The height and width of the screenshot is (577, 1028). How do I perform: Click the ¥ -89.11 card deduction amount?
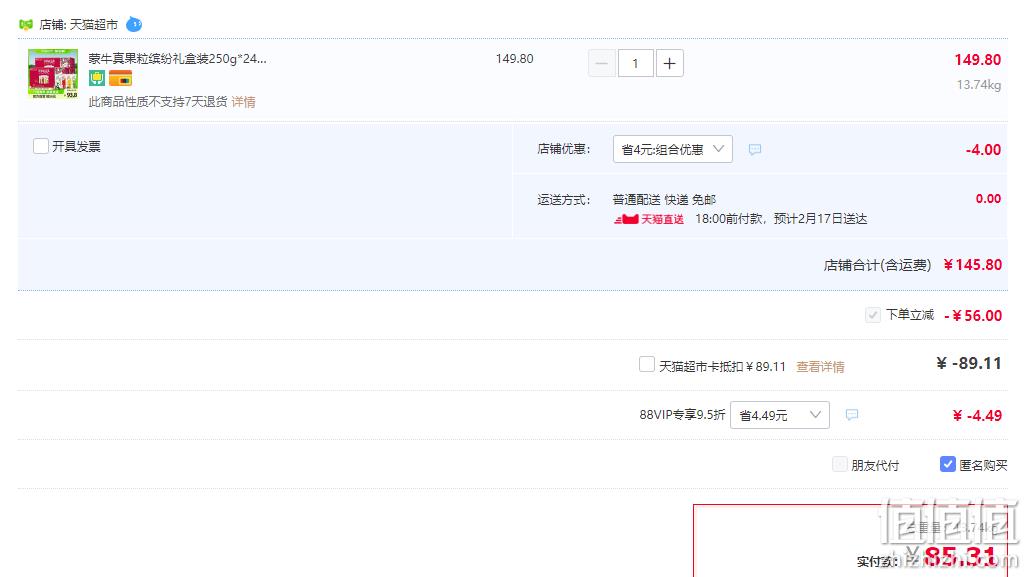(969, 363)
